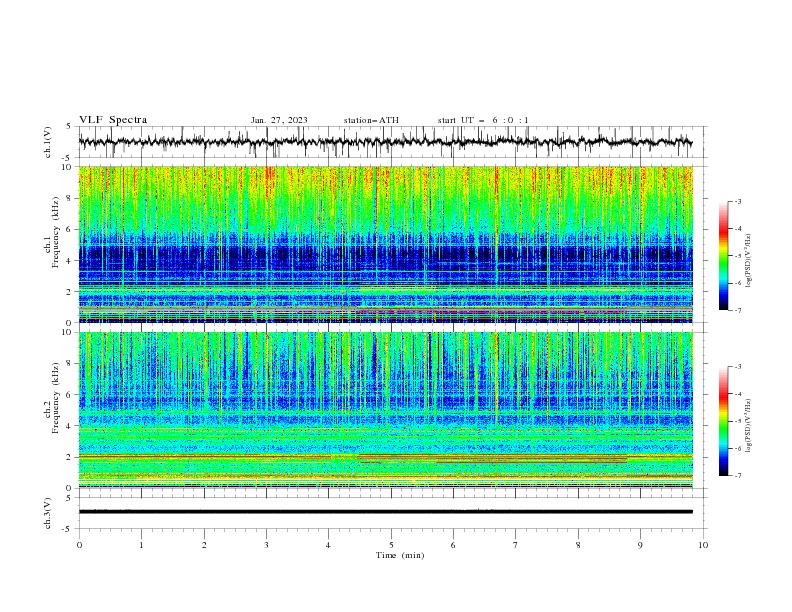Click the ch.1 spectrogram color scale bar

tap(723, 255)
